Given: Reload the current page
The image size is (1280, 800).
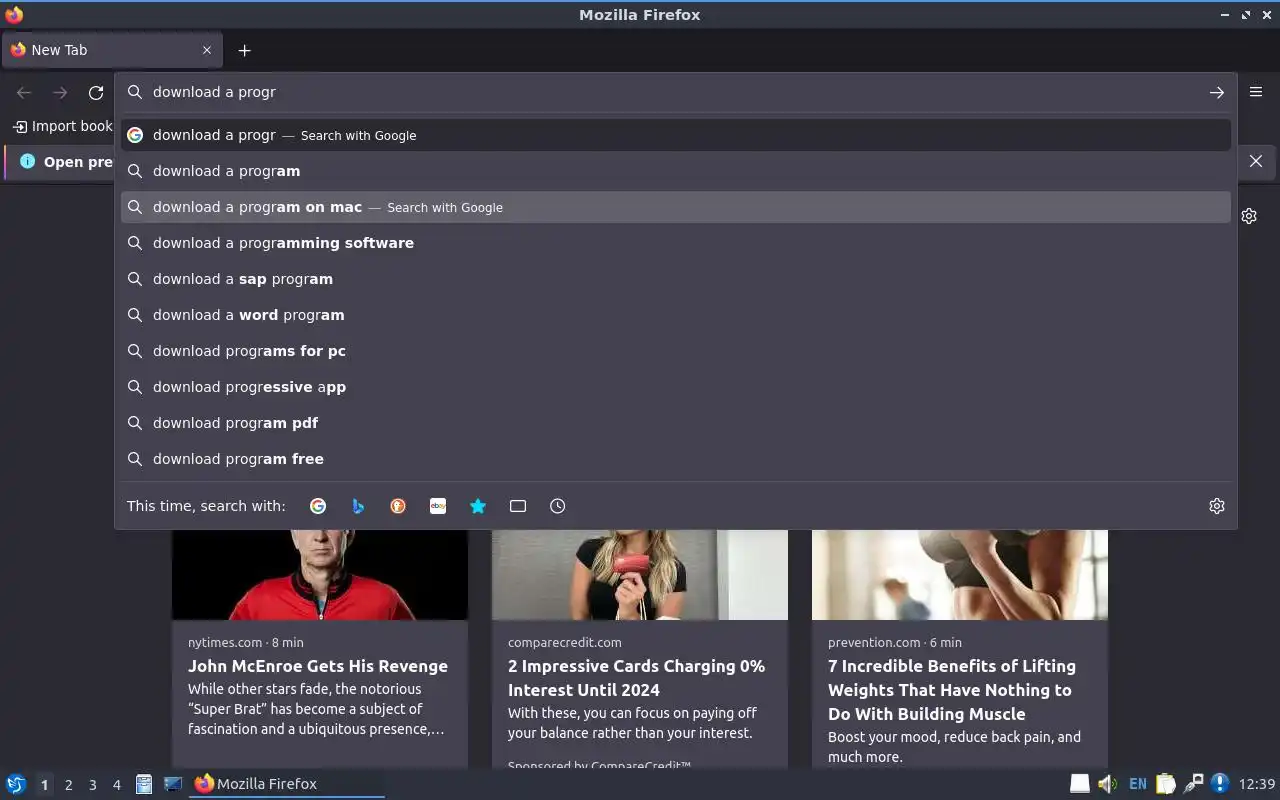Looking at the screenshot, I should [96, 92].
